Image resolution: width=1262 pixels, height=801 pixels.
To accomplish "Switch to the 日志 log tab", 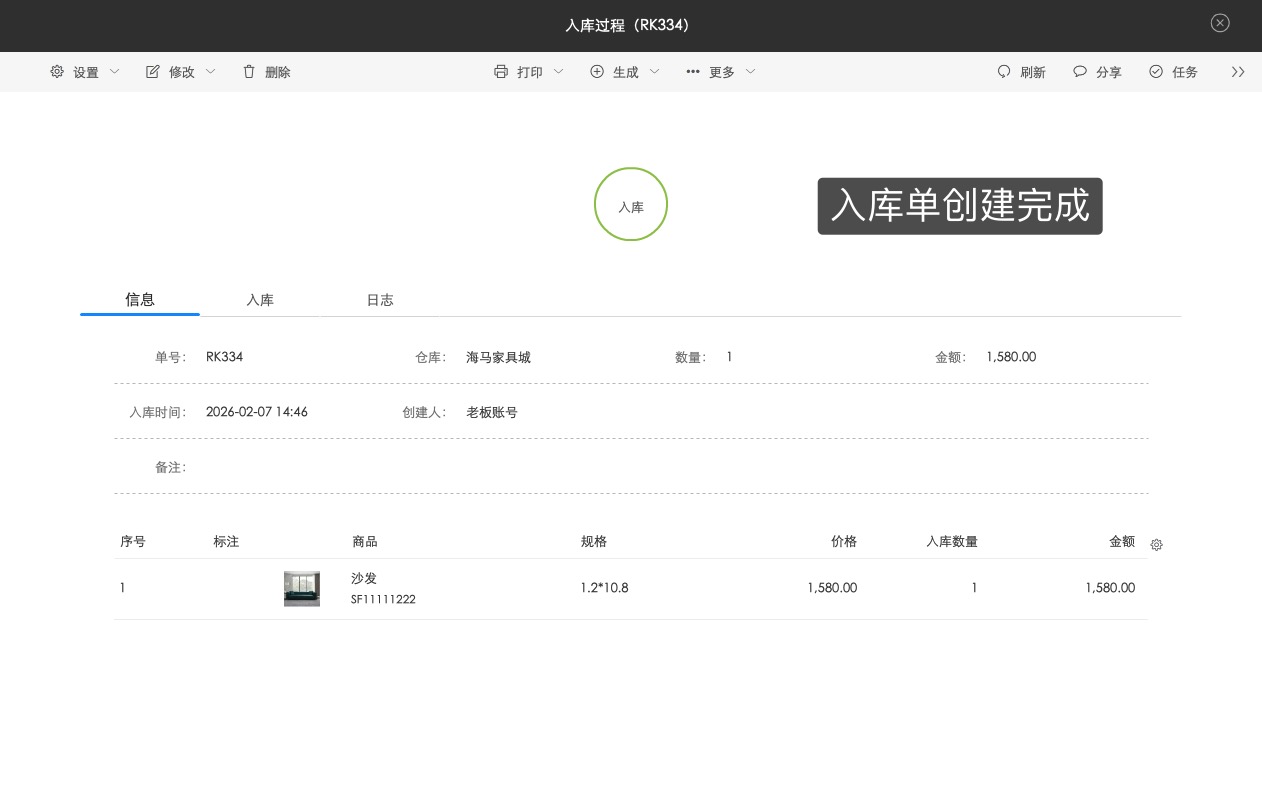I will (380, 299).
